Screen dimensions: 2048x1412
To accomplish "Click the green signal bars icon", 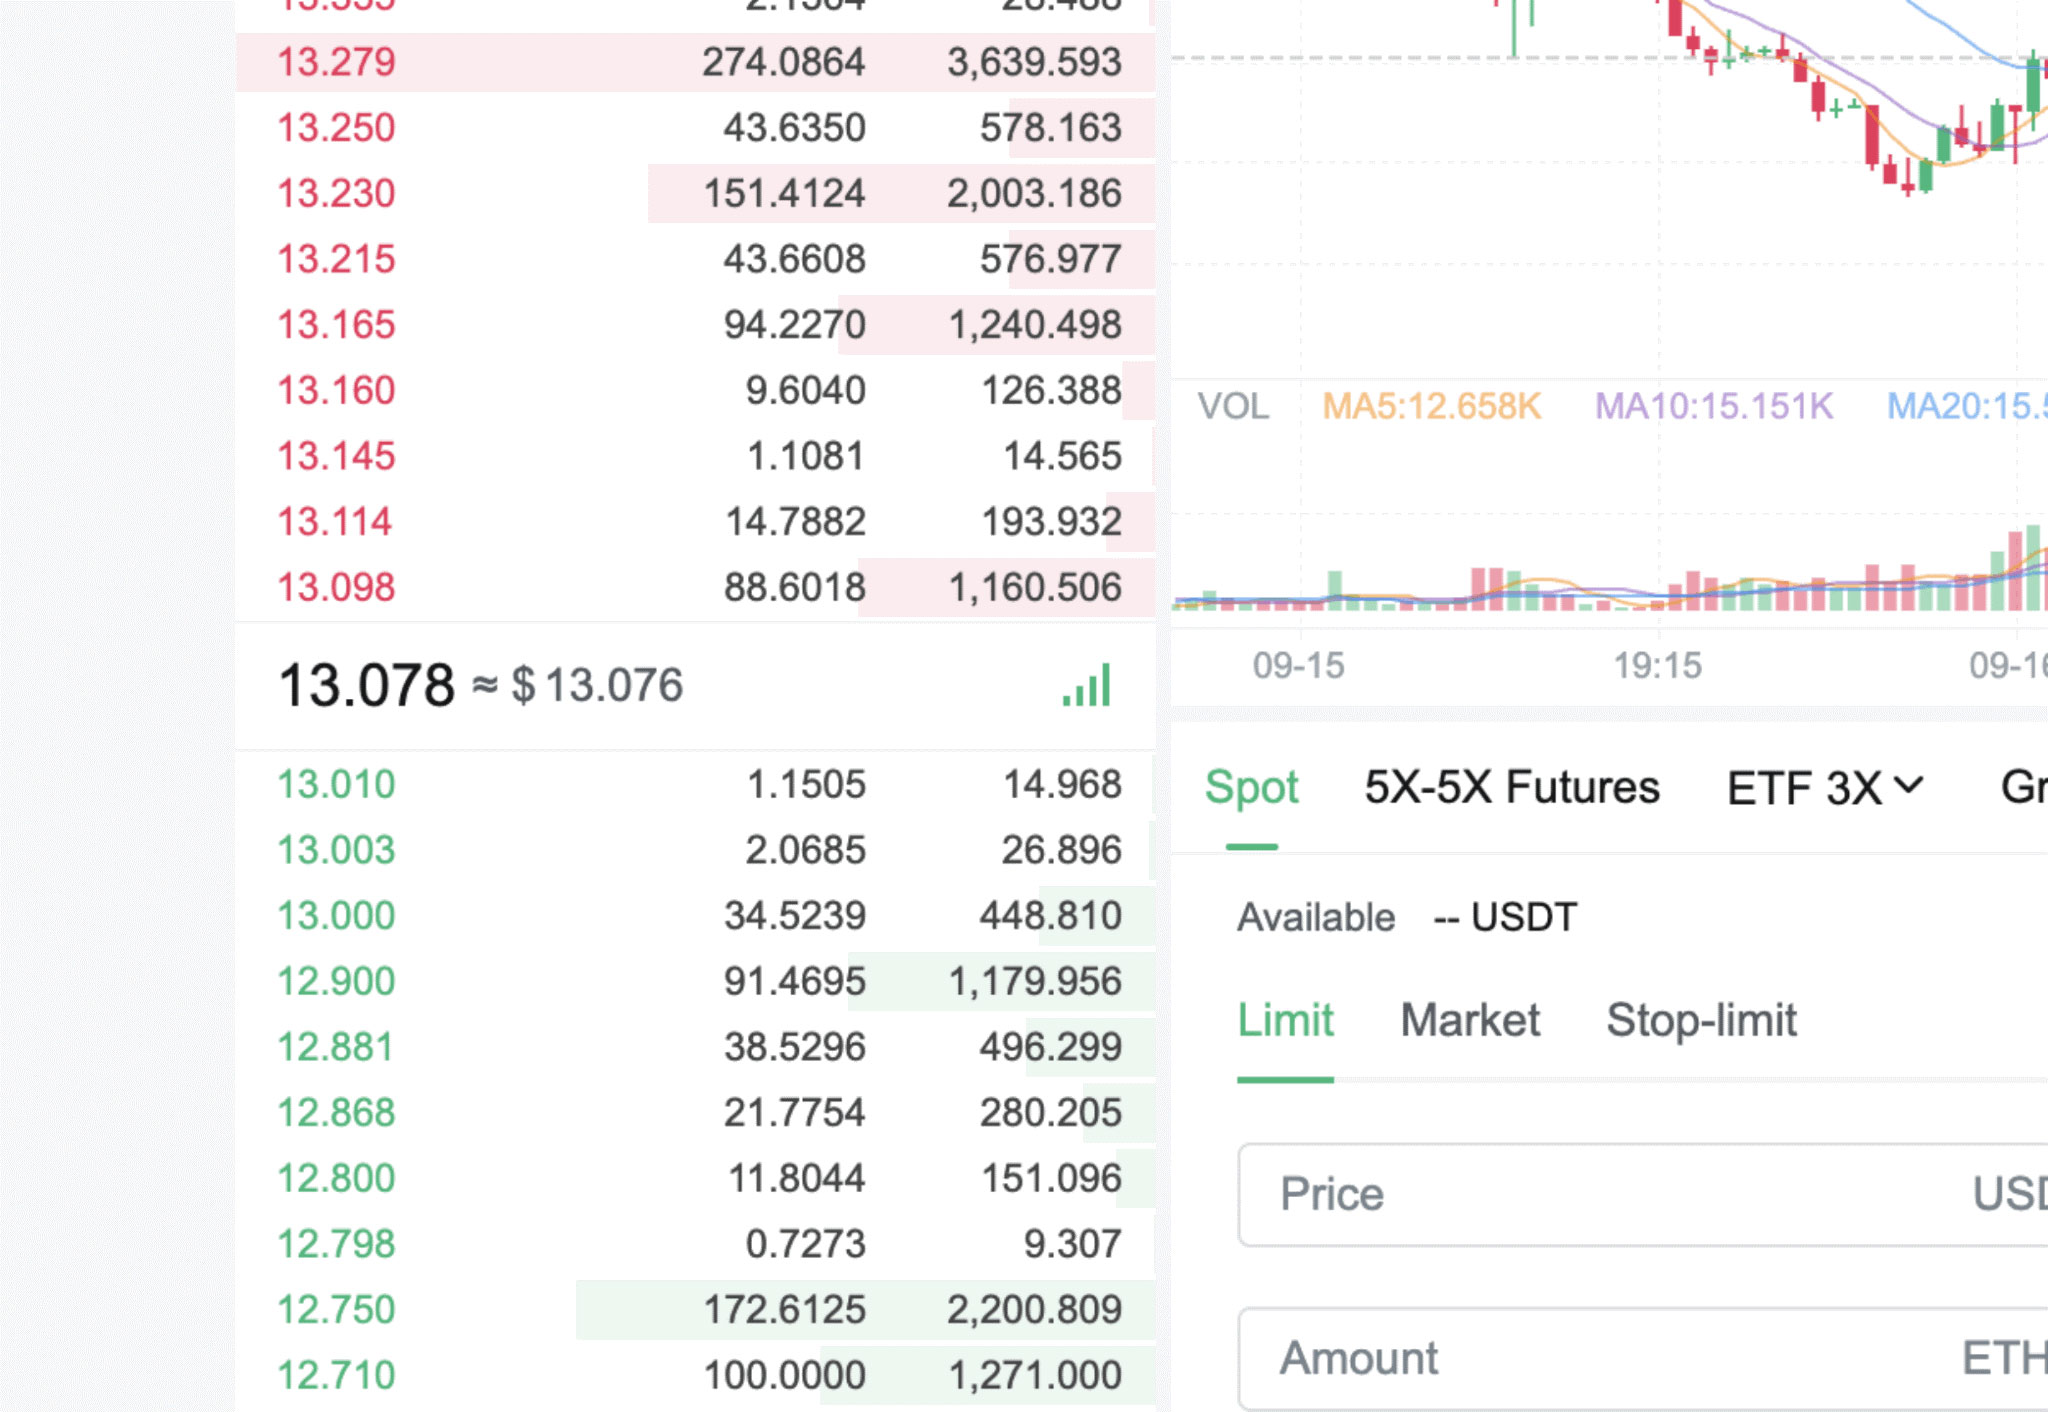I will (1087, 686).
